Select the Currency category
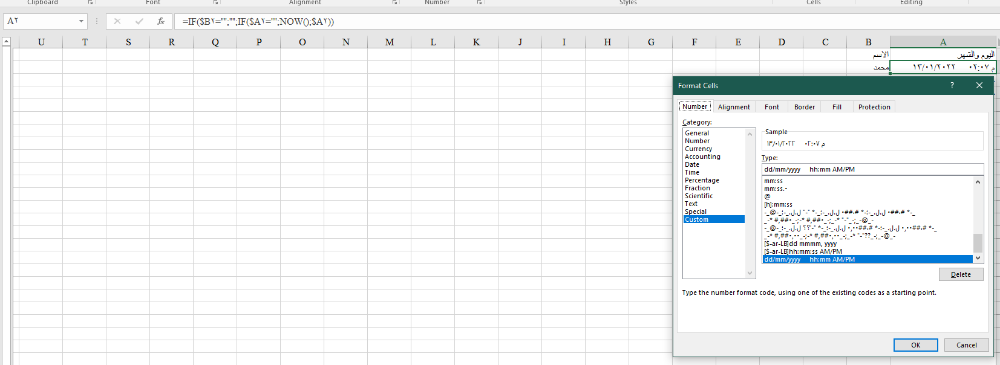Image resolution: width=1000 pixels, height=365 pixels. click(698, 149)
